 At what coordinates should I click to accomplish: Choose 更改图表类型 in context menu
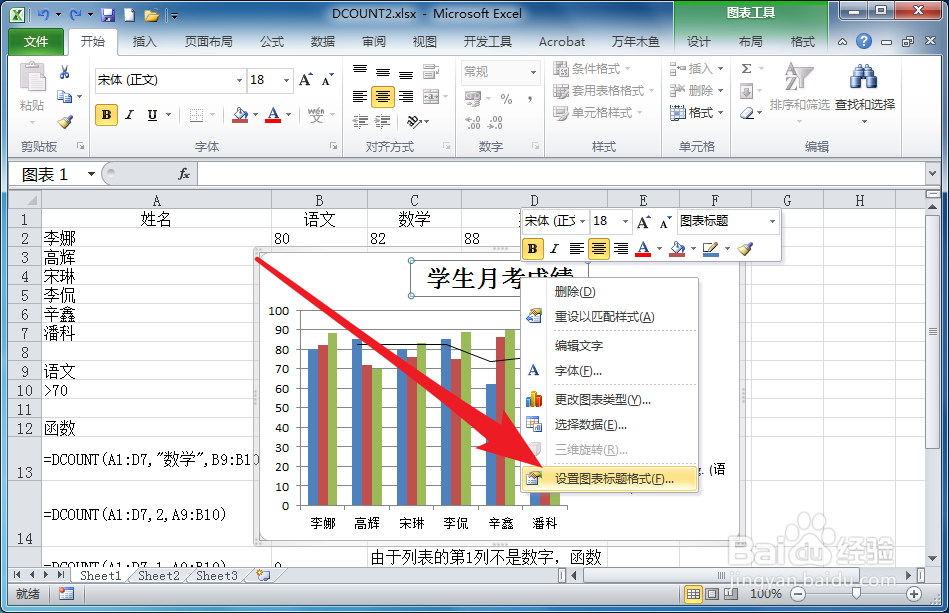tap(609, 399)
